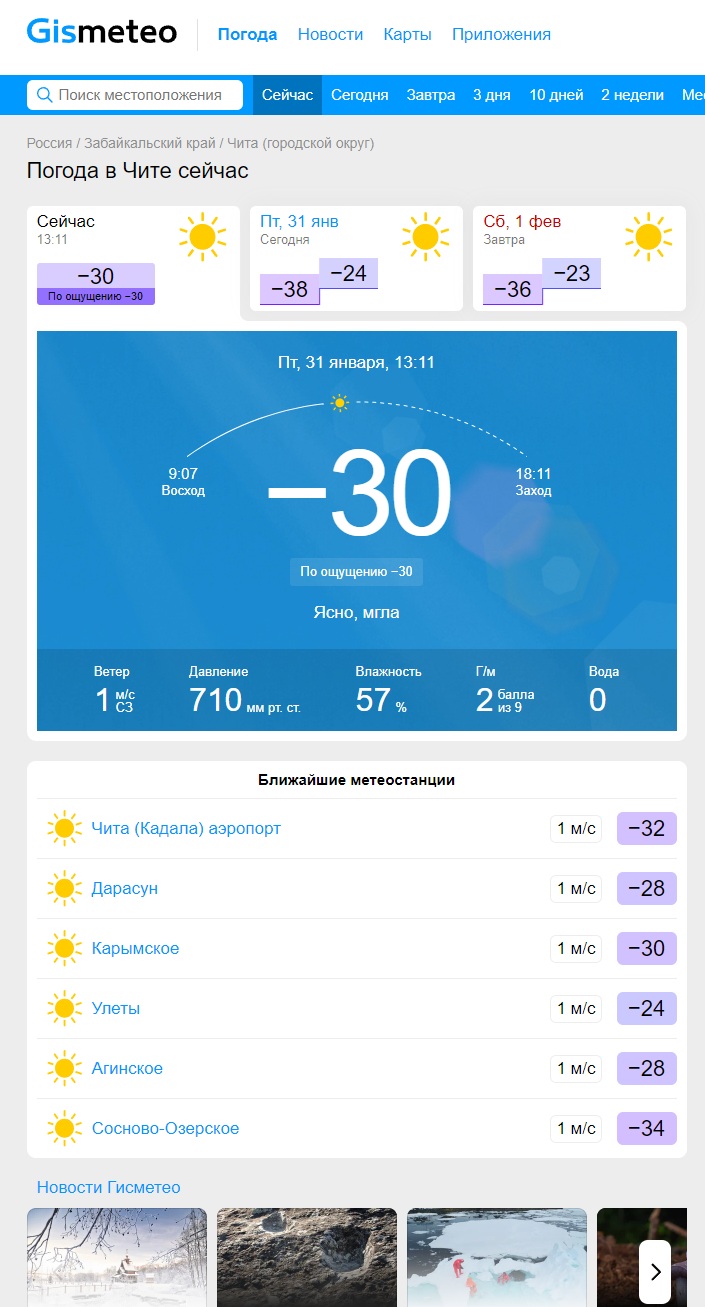Open the Новости menu item
Screen dimensions: 705x1307
click(x=331, y=34)
